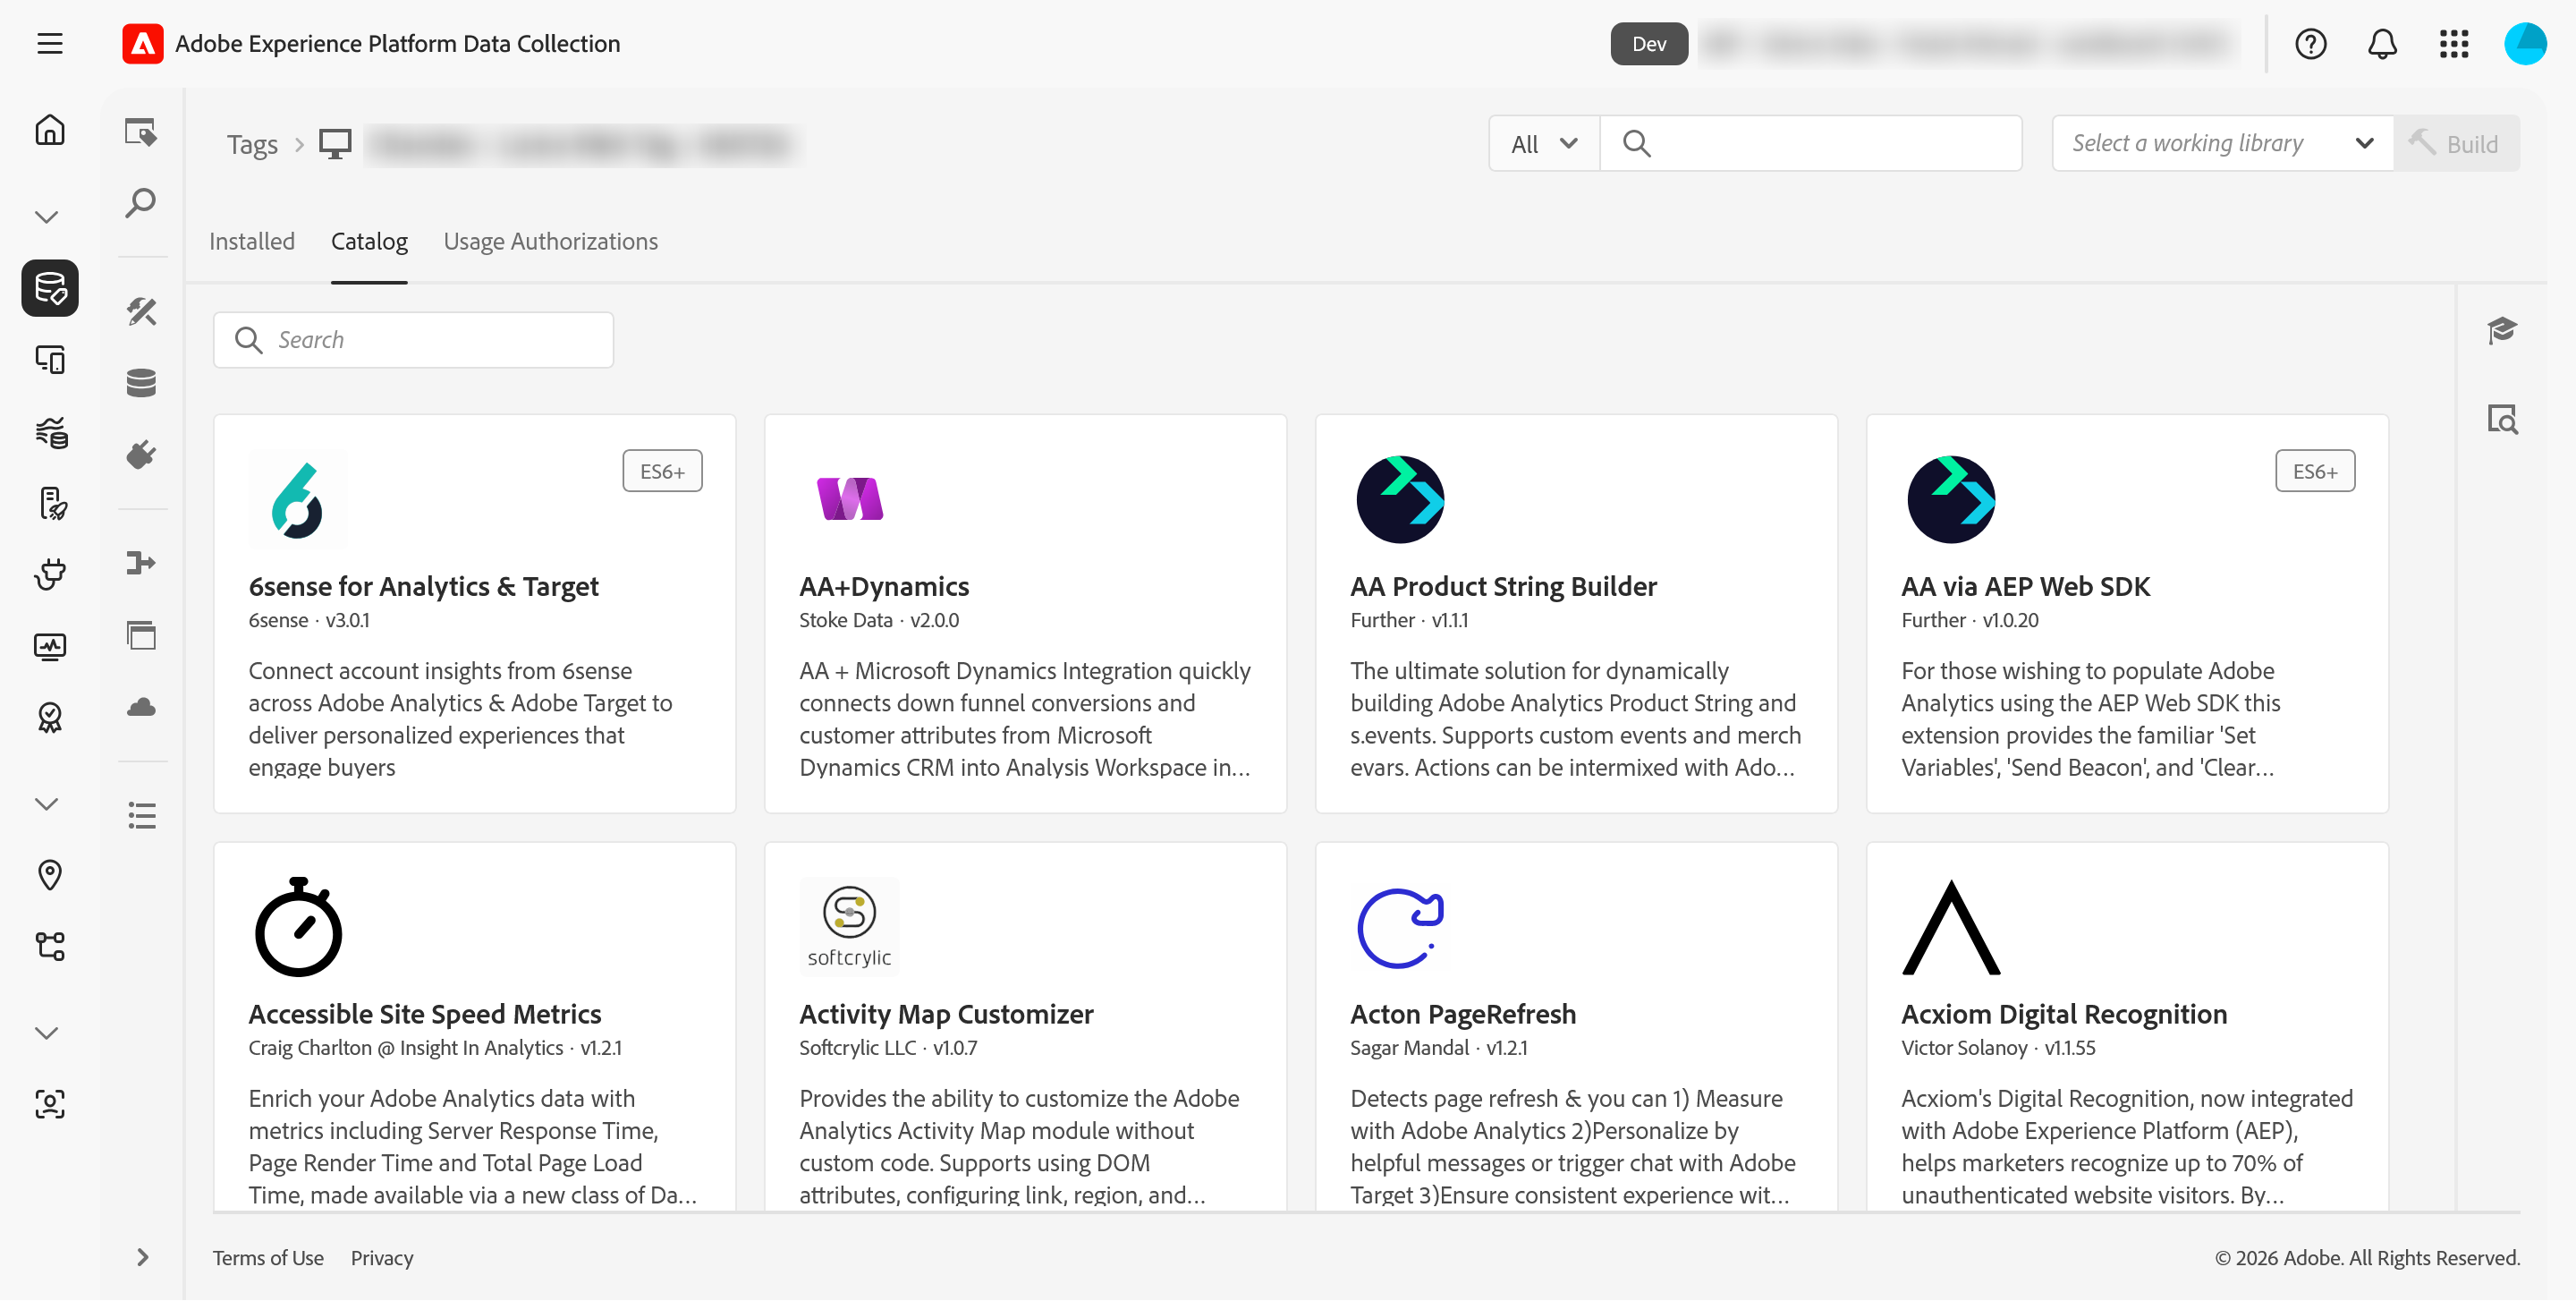
Task: Click the devices icon in the left rail
Action: (50, 360)
